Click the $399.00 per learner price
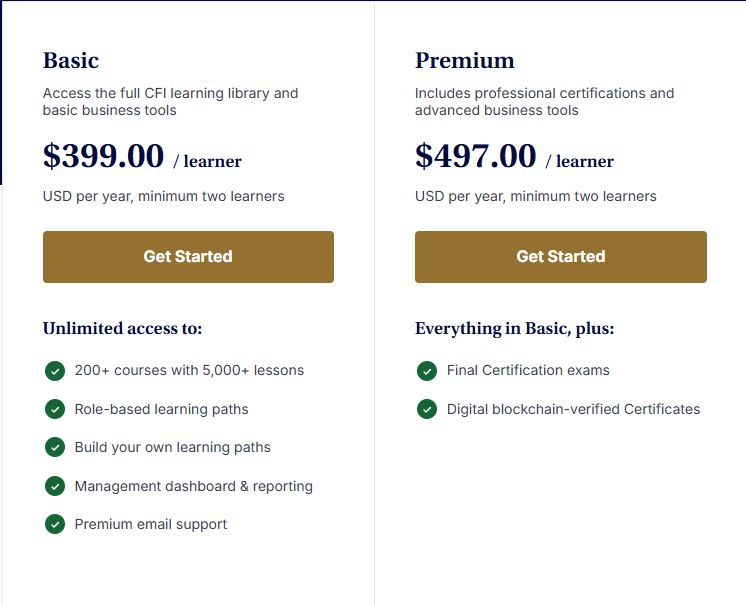 (x=142, y=156)
